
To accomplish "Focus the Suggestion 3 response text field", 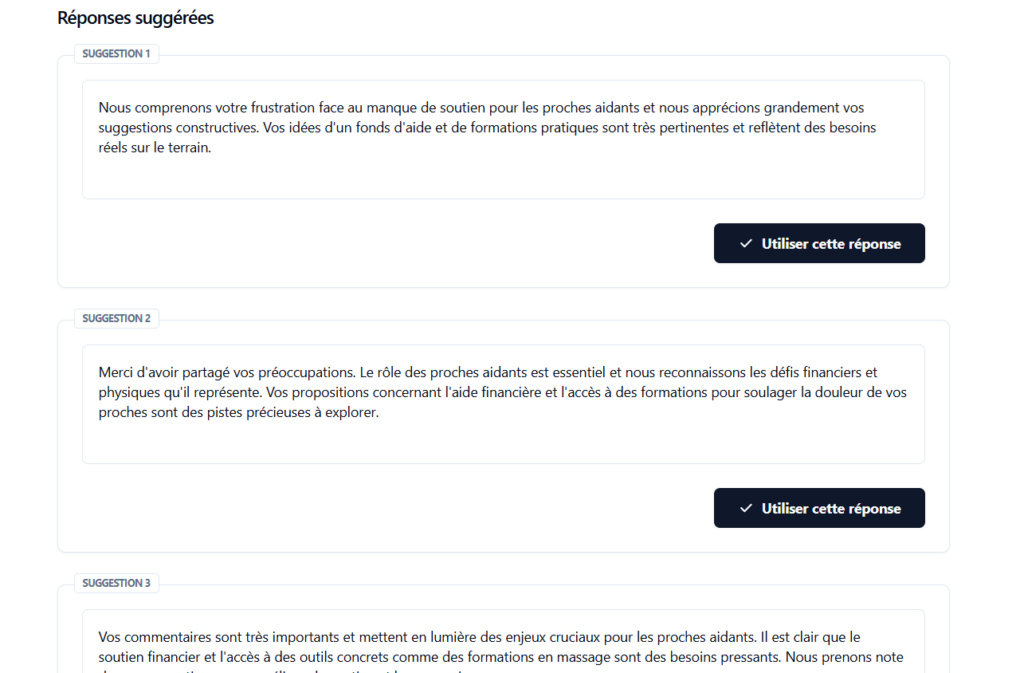I will [x=503, y=642].
